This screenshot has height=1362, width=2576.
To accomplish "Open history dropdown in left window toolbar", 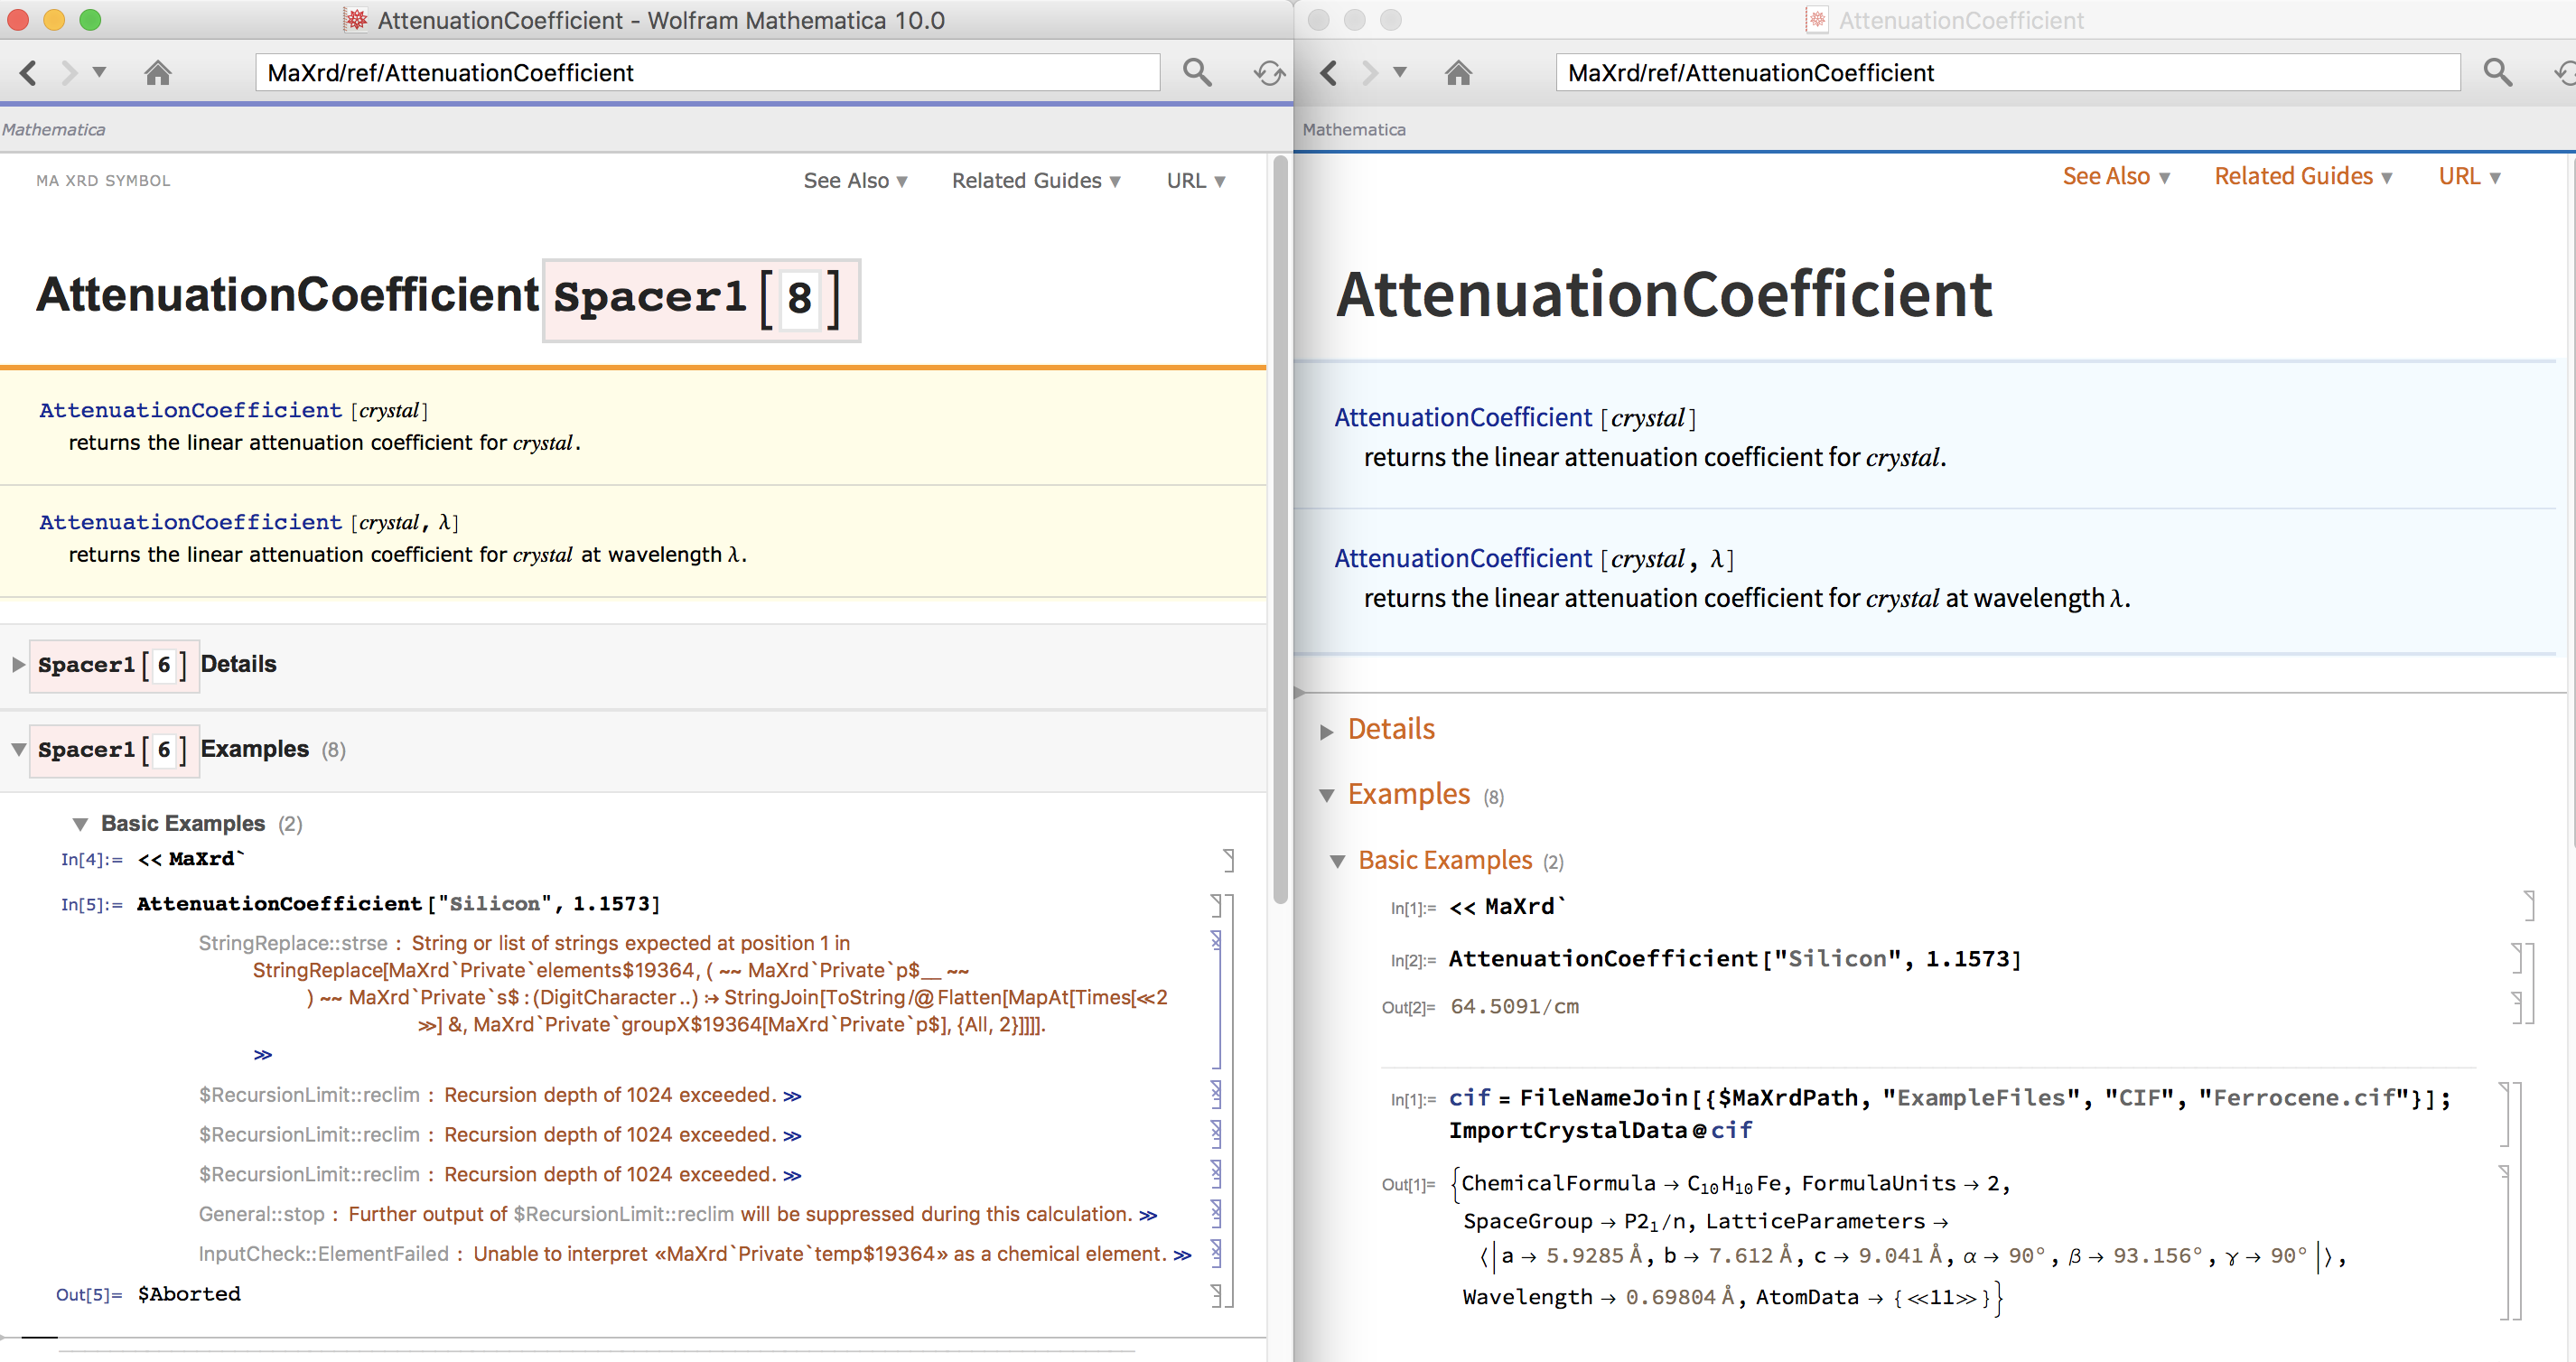I will click(99, 72).
